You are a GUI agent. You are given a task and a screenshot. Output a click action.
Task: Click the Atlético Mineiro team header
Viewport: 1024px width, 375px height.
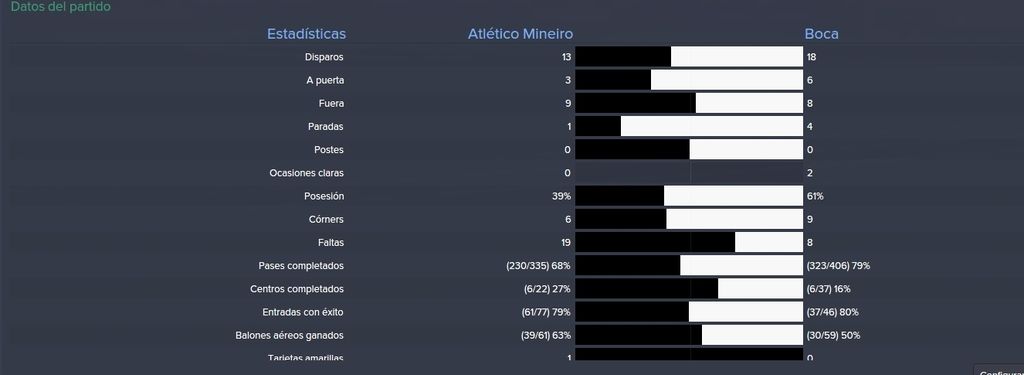pyautogui.click(x=520, y=34)
